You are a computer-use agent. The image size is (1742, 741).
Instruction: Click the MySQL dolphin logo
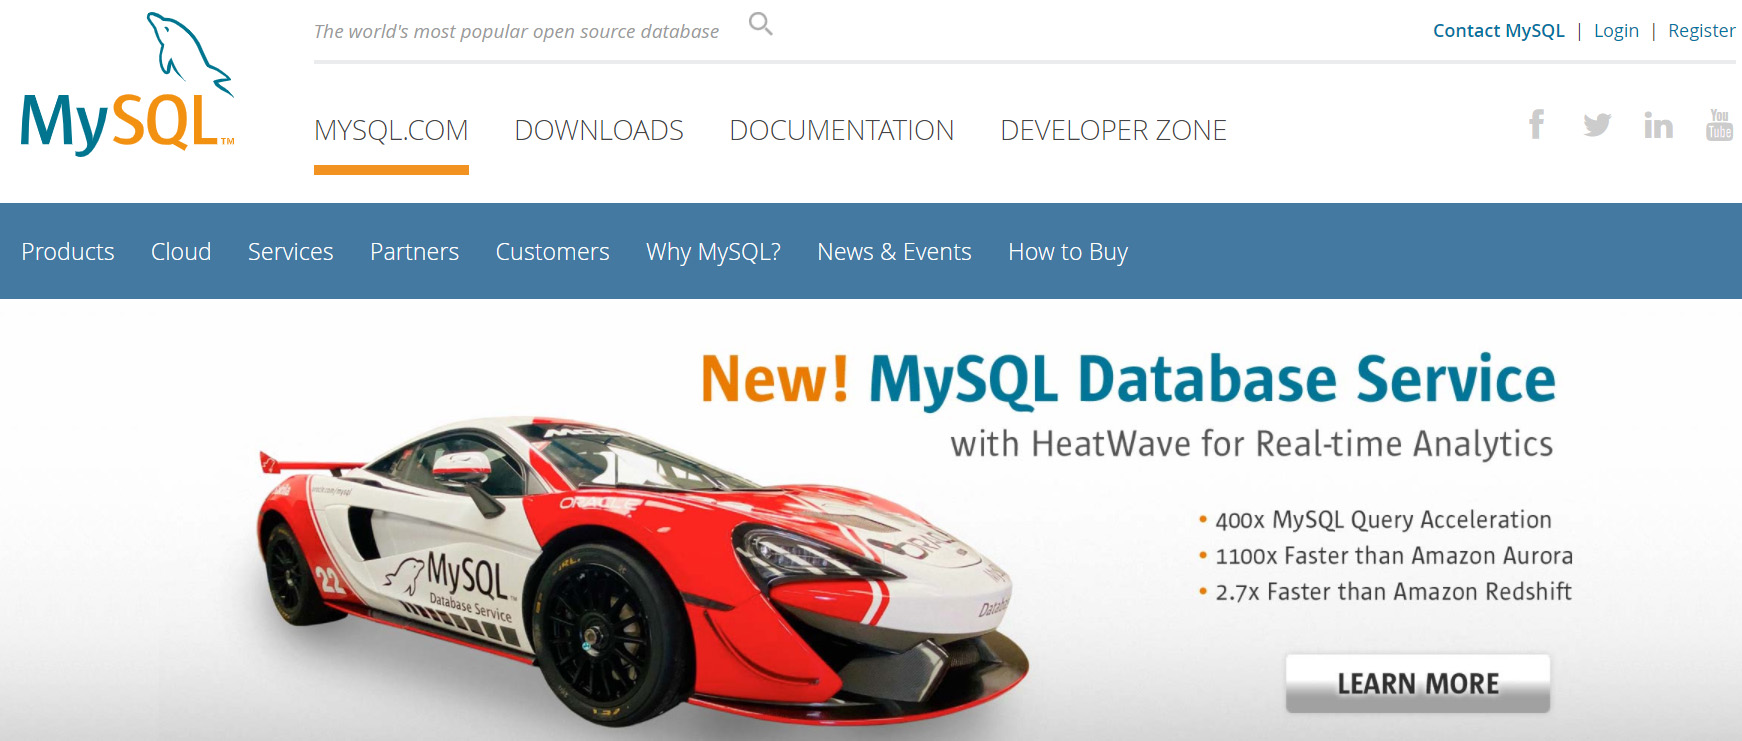click(x=127, y=84)
